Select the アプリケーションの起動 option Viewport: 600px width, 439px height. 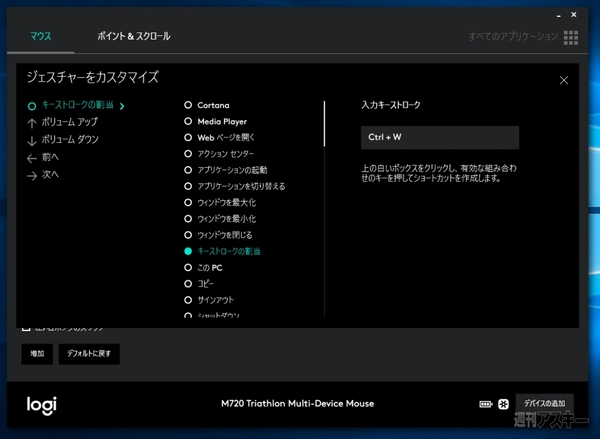(x=226, y=170)
